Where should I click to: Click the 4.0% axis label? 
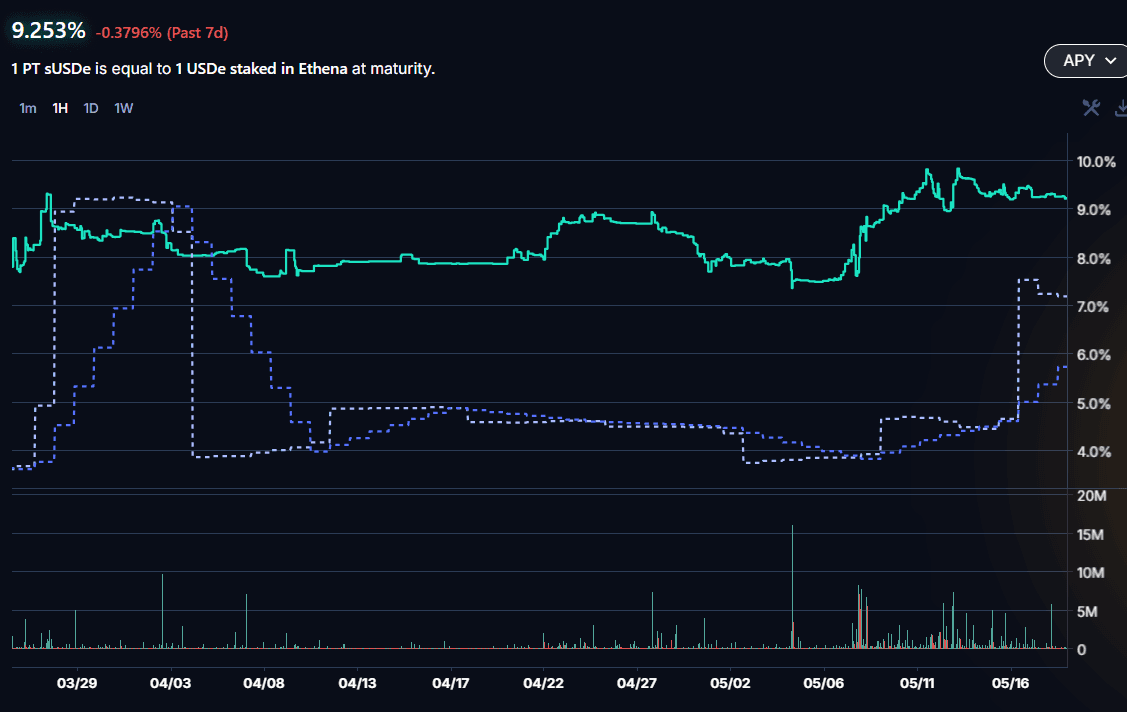point(1093,452)
